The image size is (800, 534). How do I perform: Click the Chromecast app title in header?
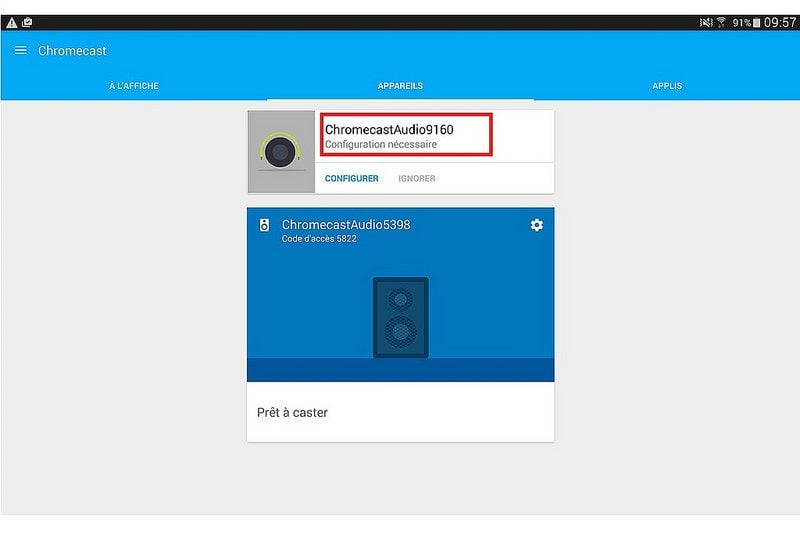(72, 50)
